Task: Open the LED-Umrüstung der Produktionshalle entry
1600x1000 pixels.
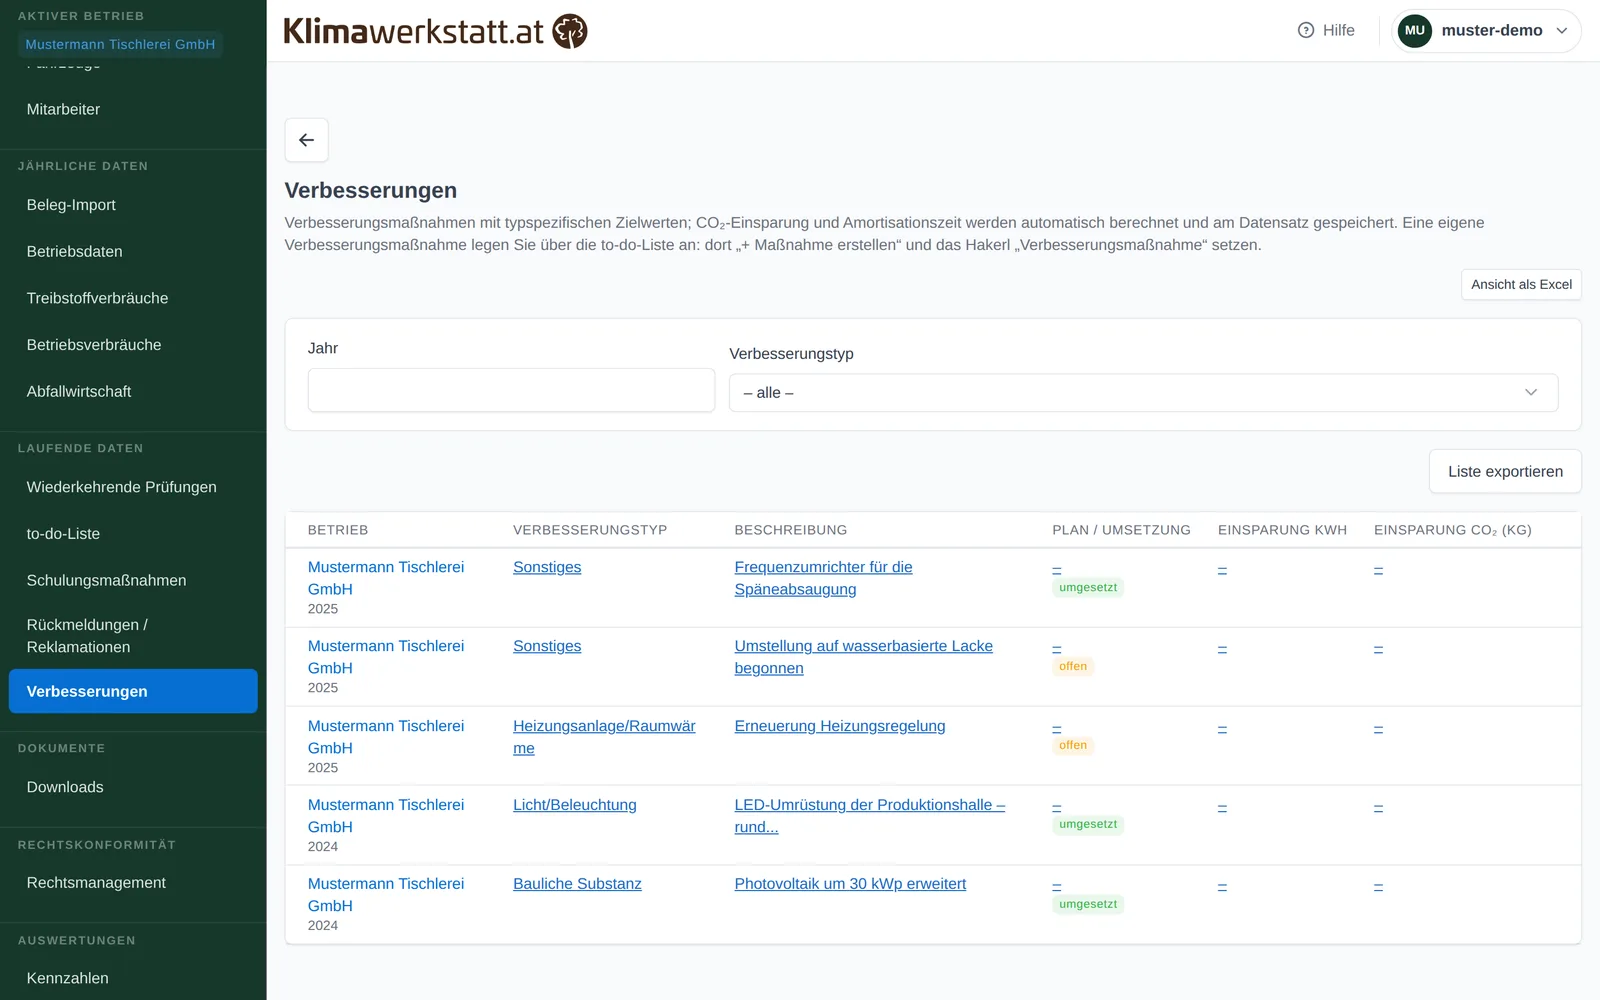Action: tap(869, 816)
